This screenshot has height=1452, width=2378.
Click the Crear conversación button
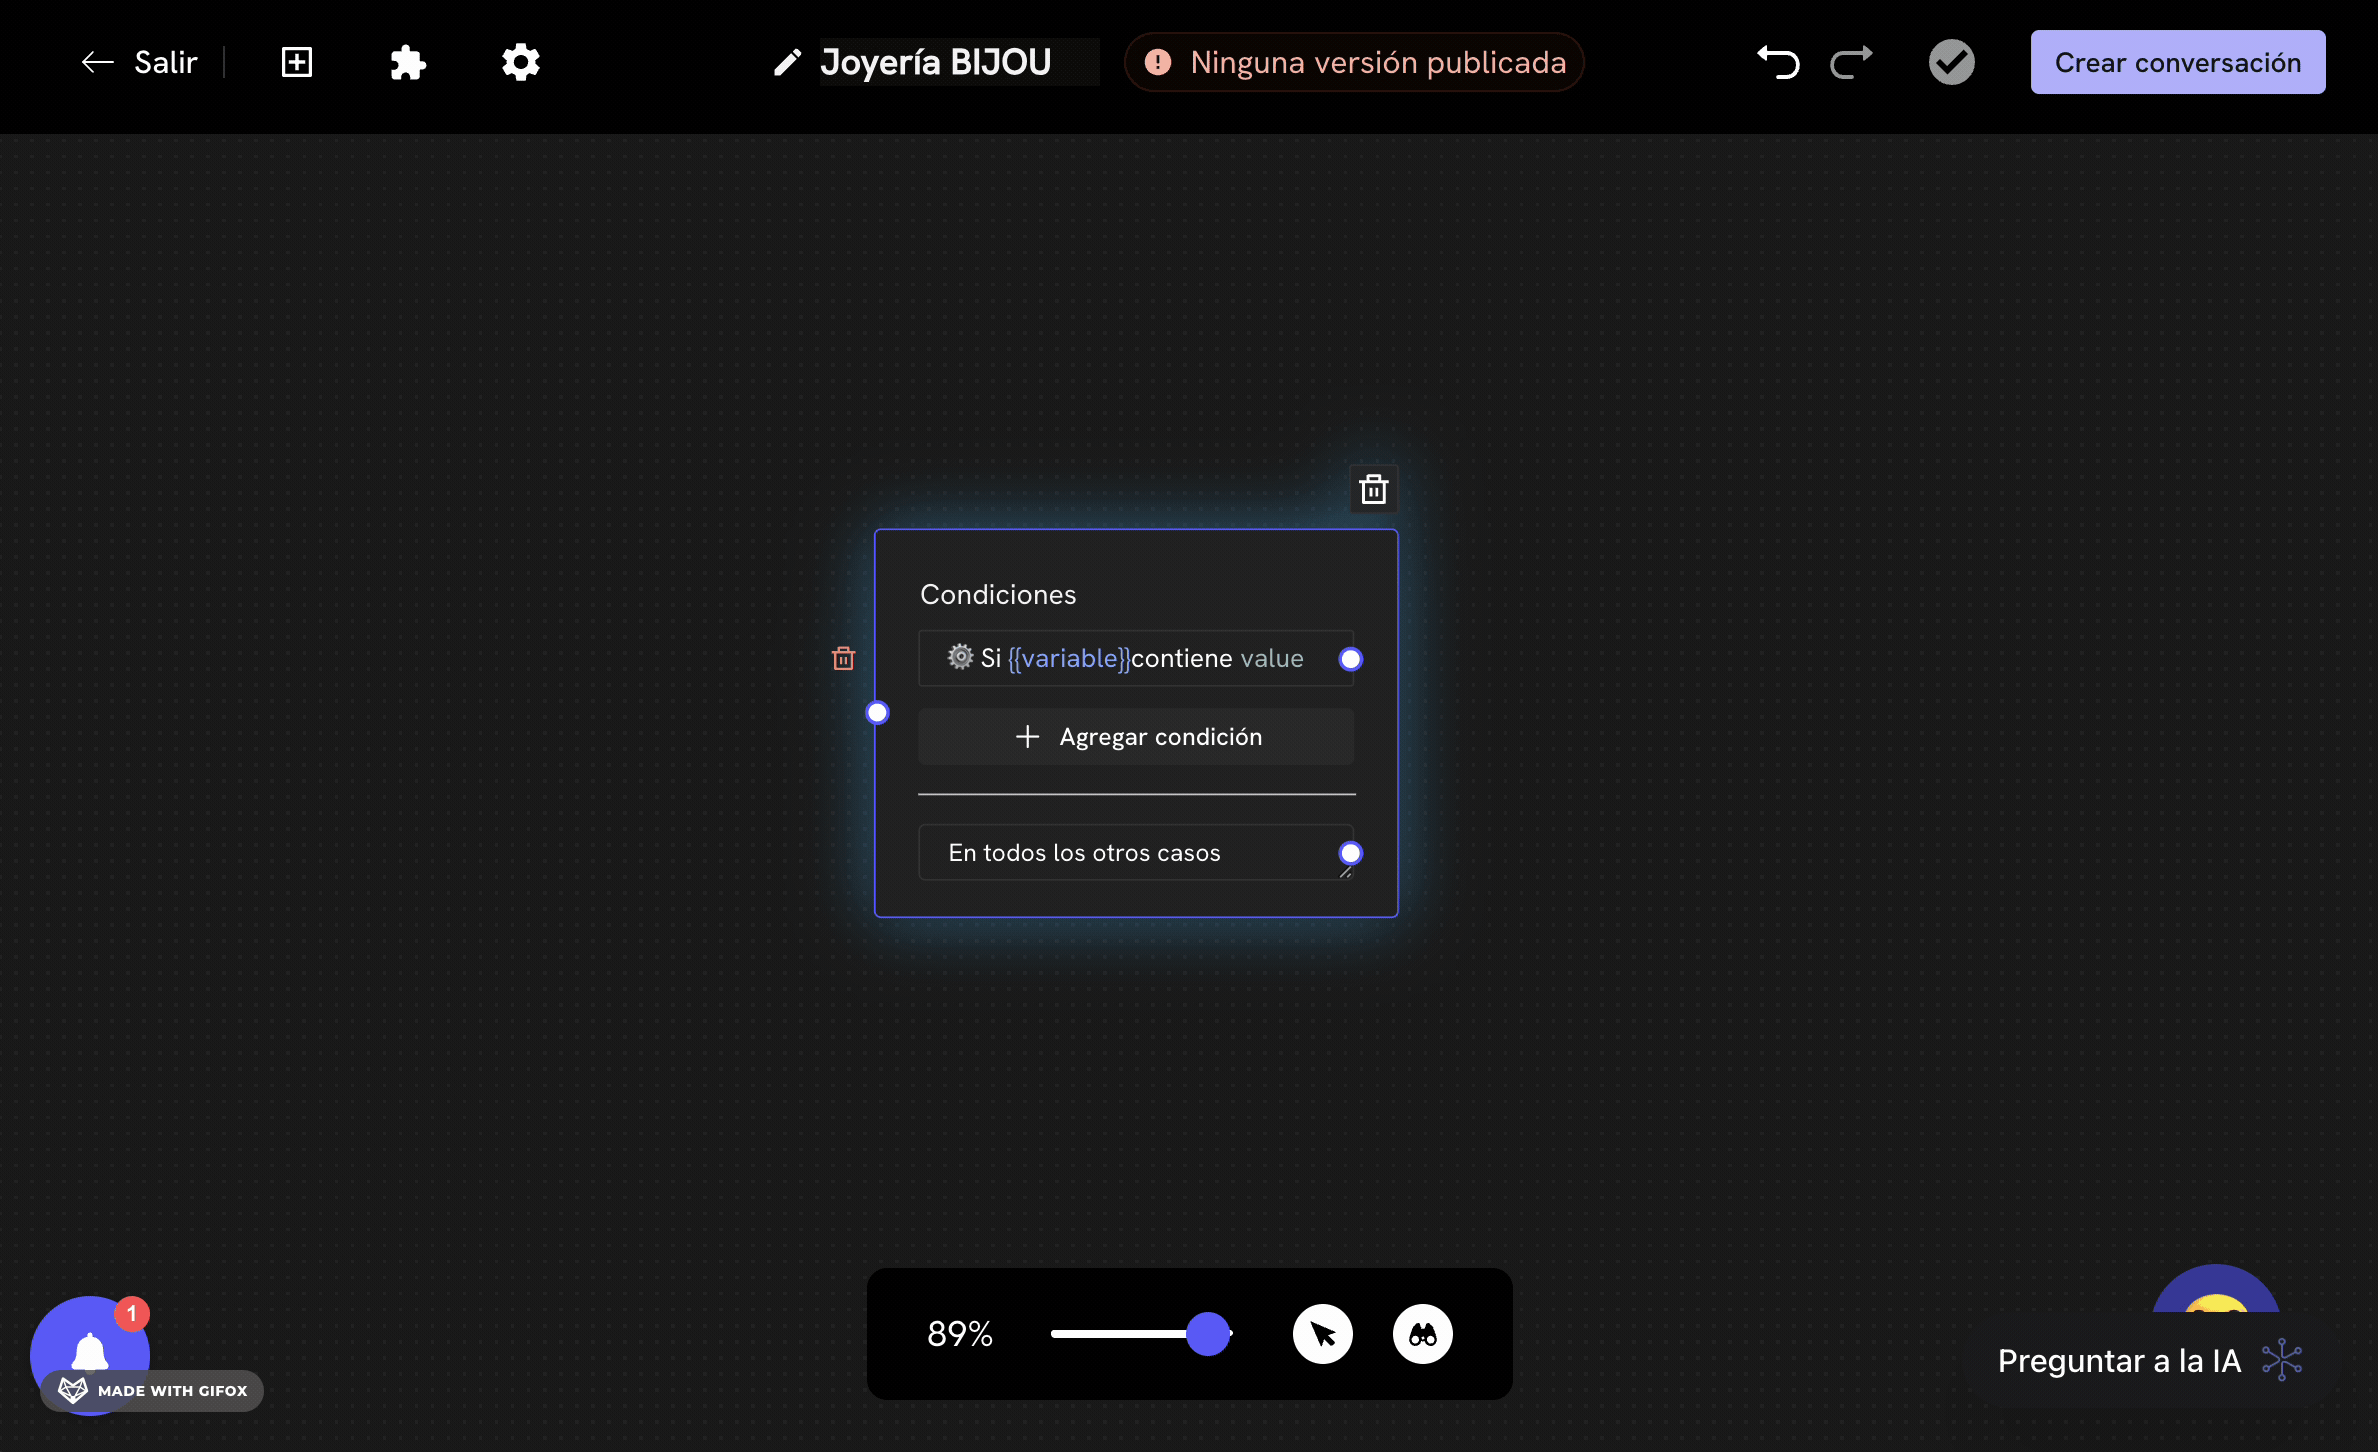click(x=2177, y=62)
